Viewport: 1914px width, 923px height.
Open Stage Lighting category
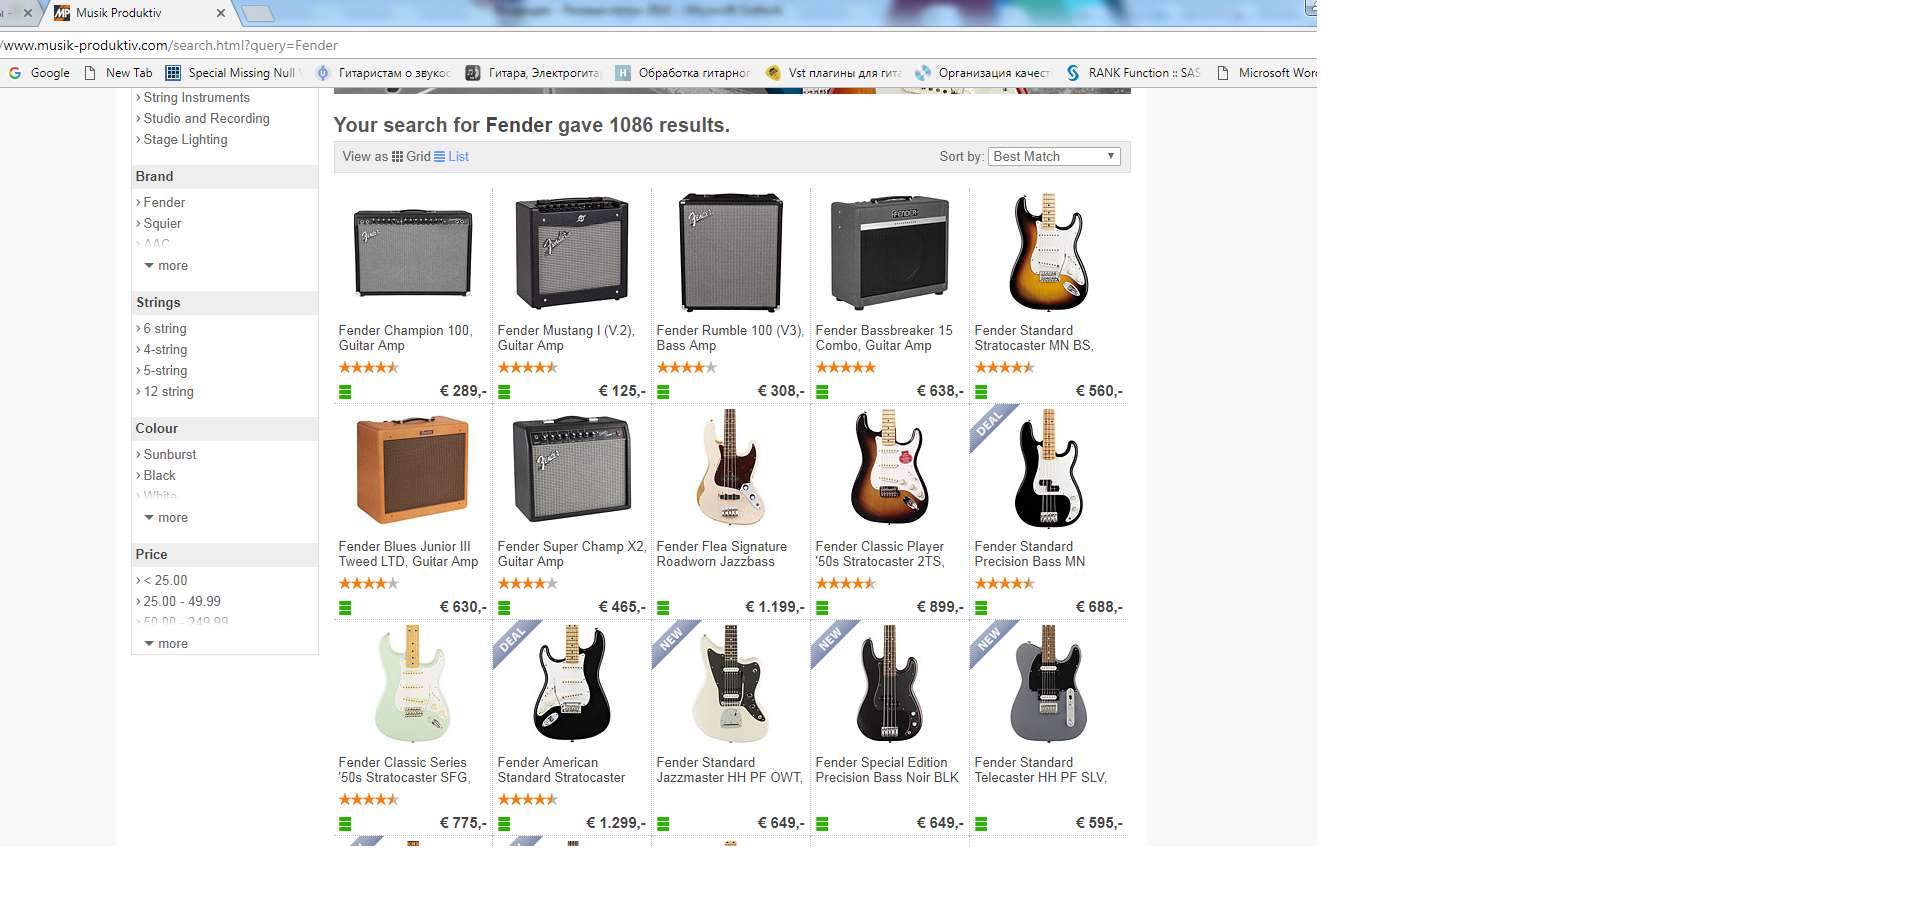[185, 140]
